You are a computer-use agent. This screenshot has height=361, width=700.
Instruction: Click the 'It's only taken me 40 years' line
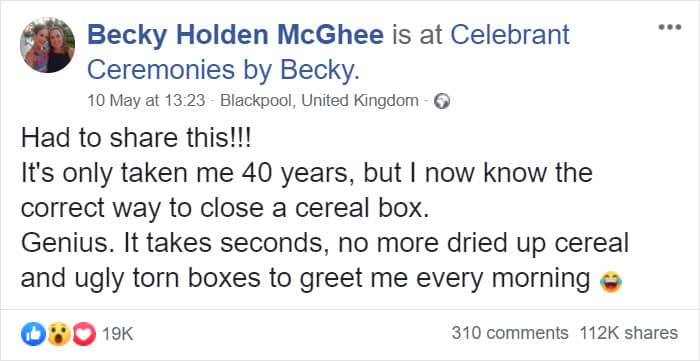306,174
